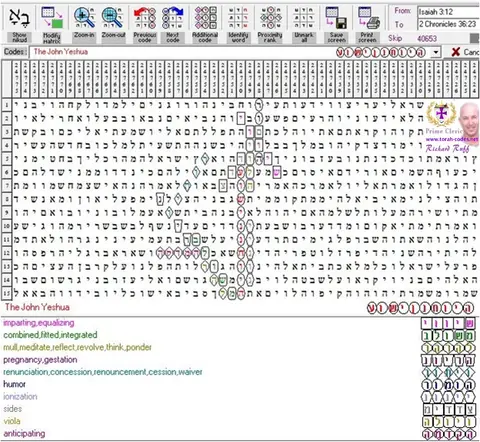The width and height of the screenshot is (480, 442).
Task: Go to Next code icon
Action: click(x=172, y=18)
